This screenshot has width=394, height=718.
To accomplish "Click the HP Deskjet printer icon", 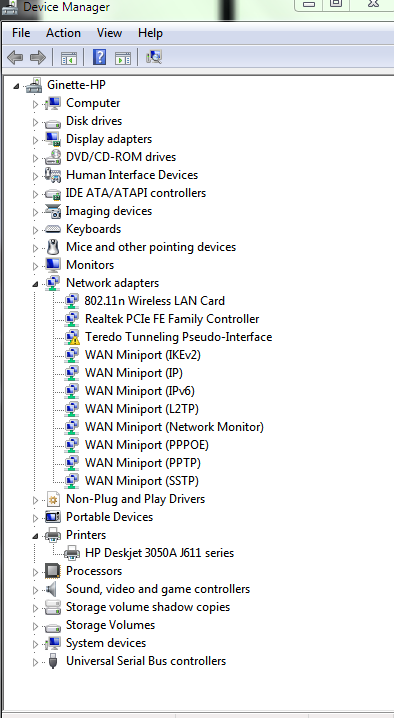I will pos(72,553).
